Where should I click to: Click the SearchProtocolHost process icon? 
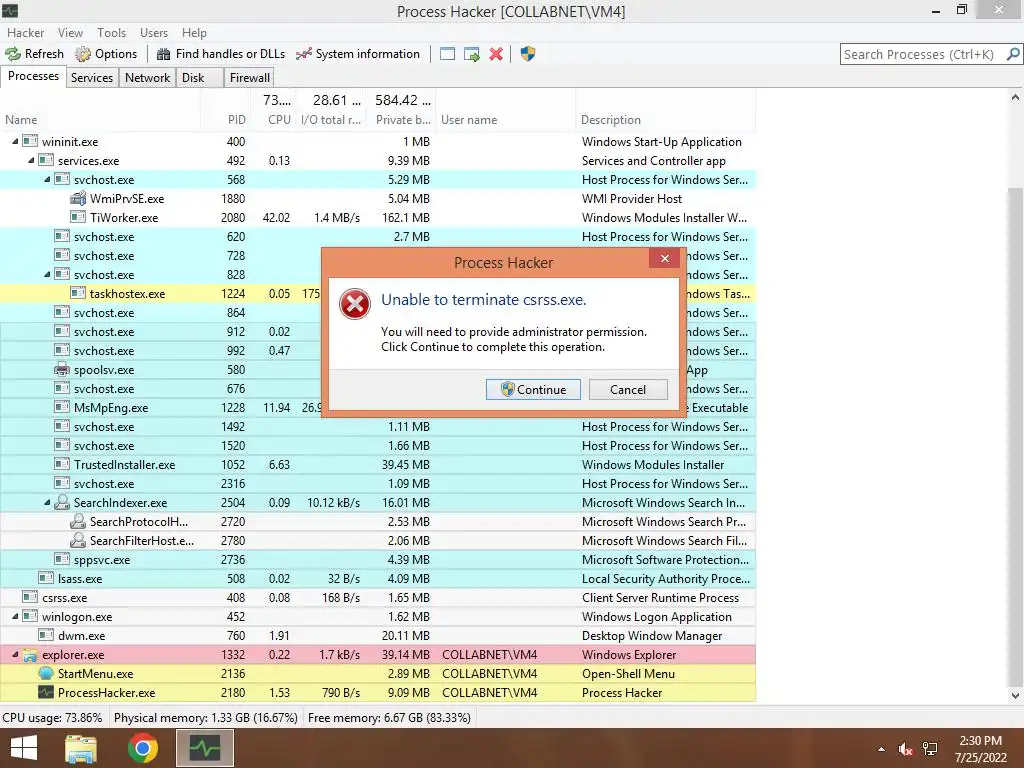78,522
